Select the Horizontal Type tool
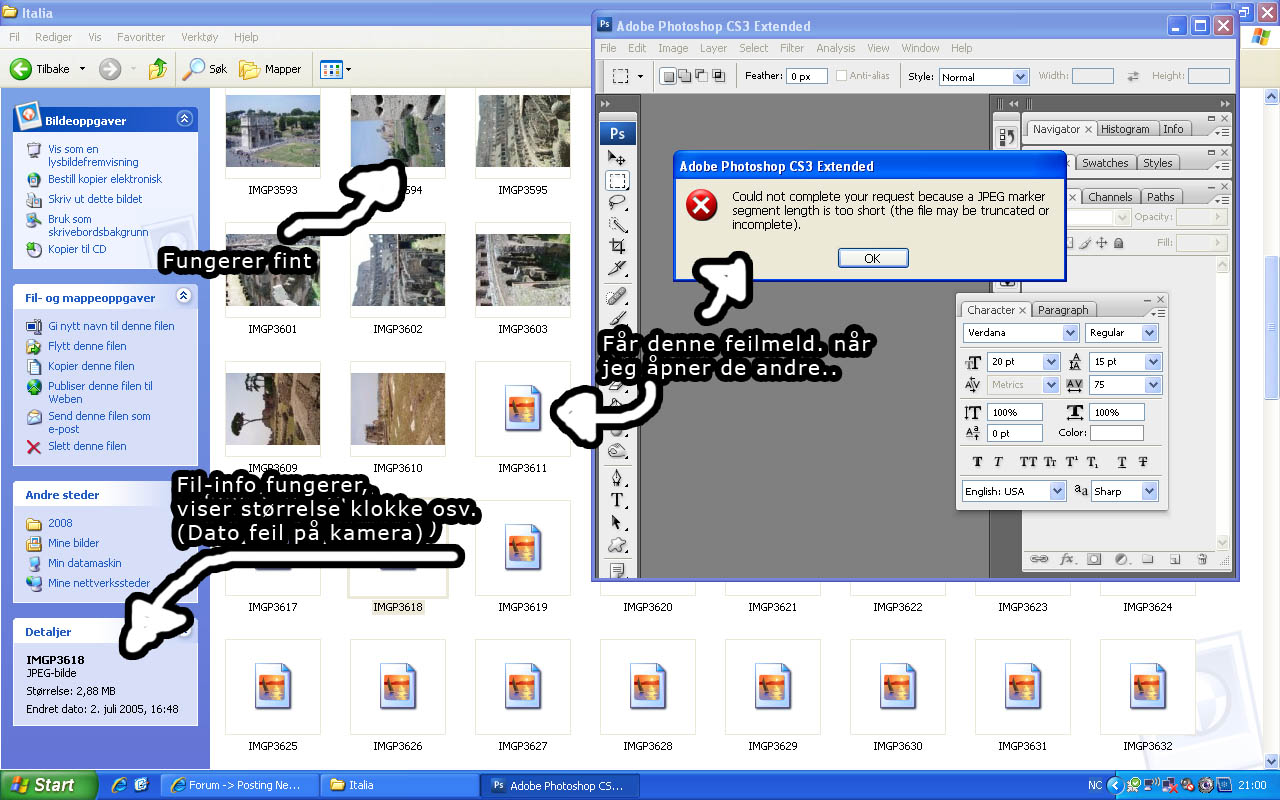Viewport: 1280px width, 800px height. coord(617,498)
